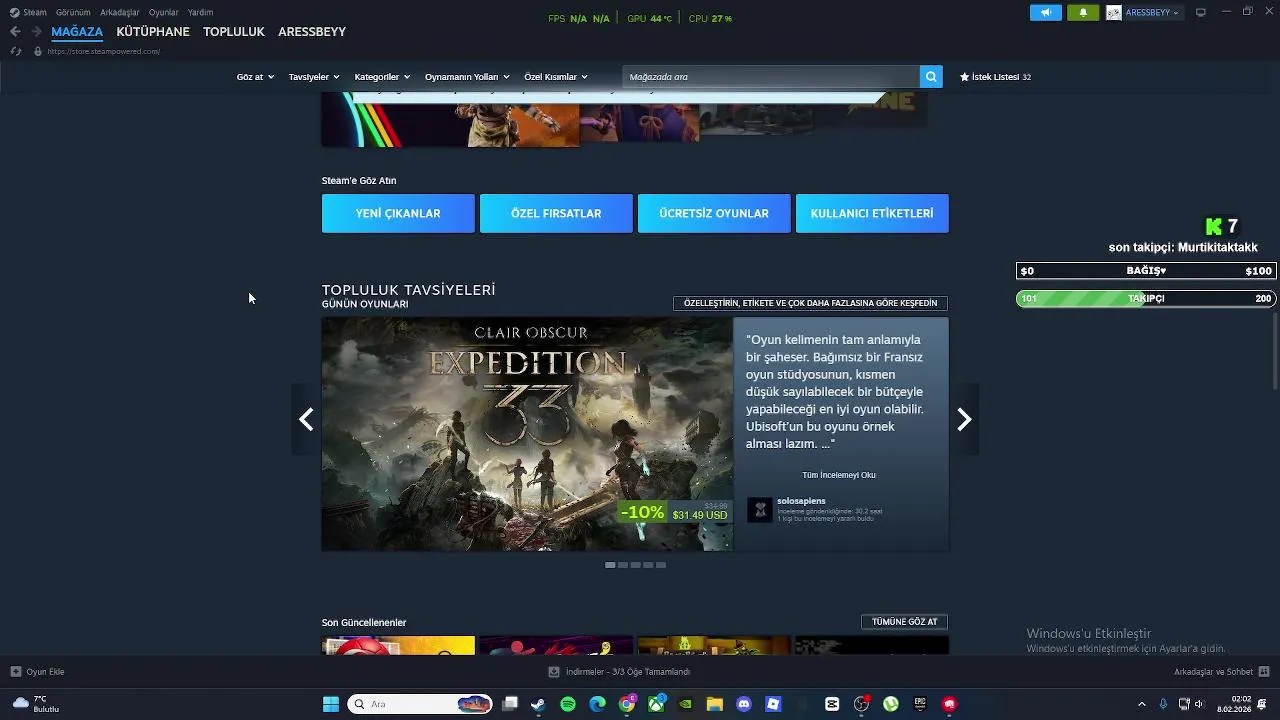Screen dimensions: 1280x720
Task: Expand the Oynamanın Yolları dropdown
Action: point(467,77)
